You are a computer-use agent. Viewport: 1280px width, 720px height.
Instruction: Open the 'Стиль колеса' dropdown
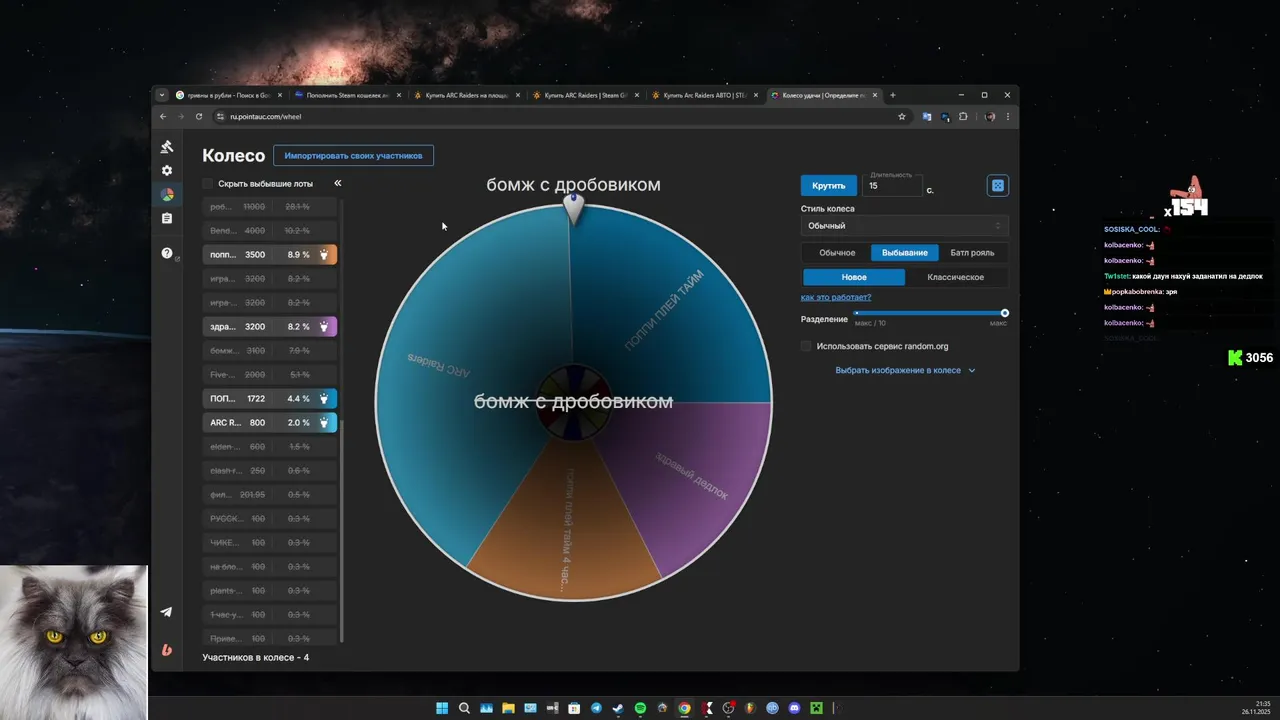point(904,226)
